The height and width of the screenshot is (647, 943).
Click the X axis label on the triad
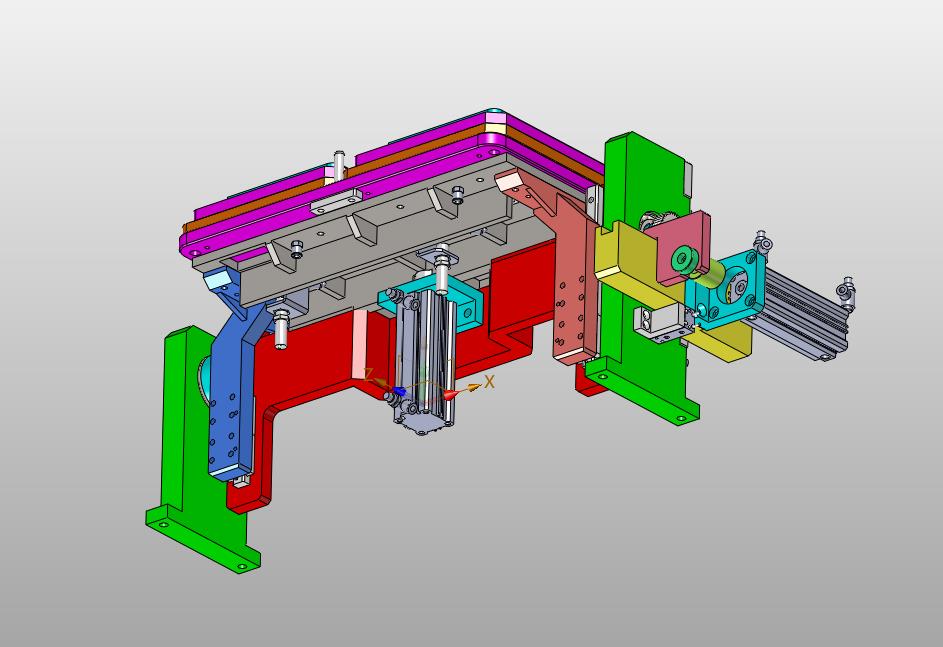pyautogui.click(x=490, y=381)
